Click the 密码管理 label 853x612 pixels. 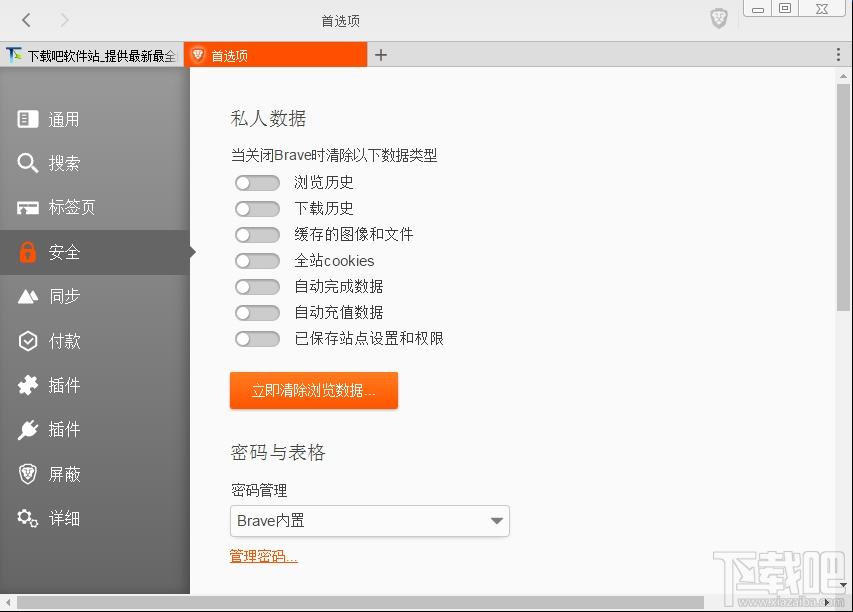pyautogui.click(x=259, y=490)
